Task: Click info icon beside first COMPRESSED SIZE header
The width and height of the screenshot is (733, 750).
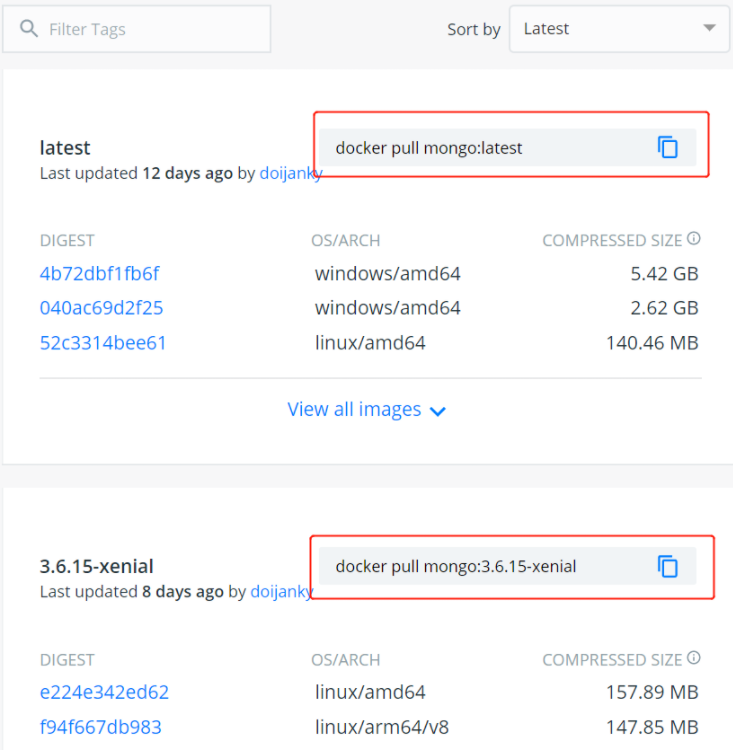Action: (x=694, y=238)
